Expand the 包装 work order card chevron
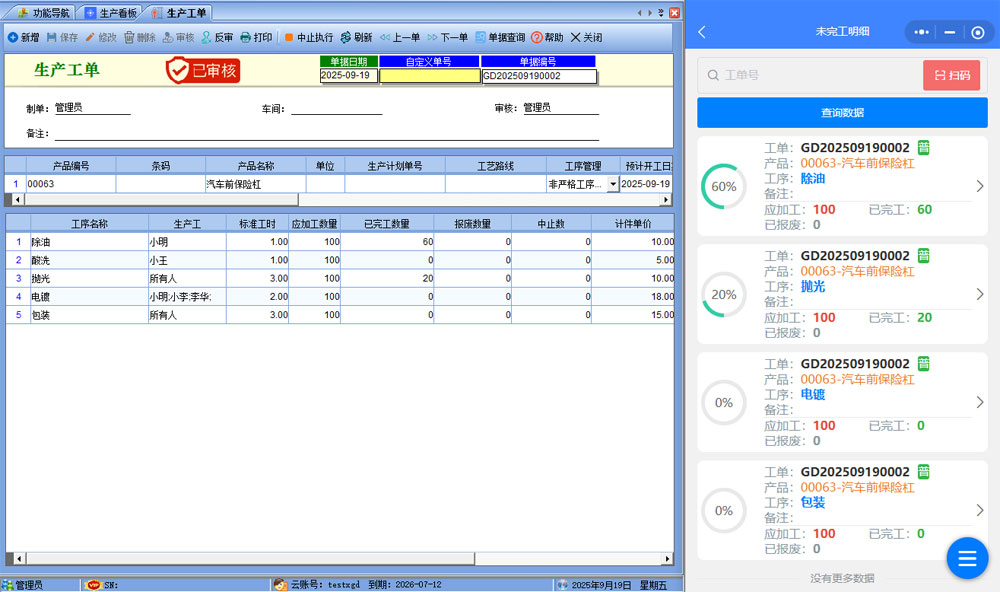Image resolution: width=1000 pixels, height=592 pixels. (979, 510)
